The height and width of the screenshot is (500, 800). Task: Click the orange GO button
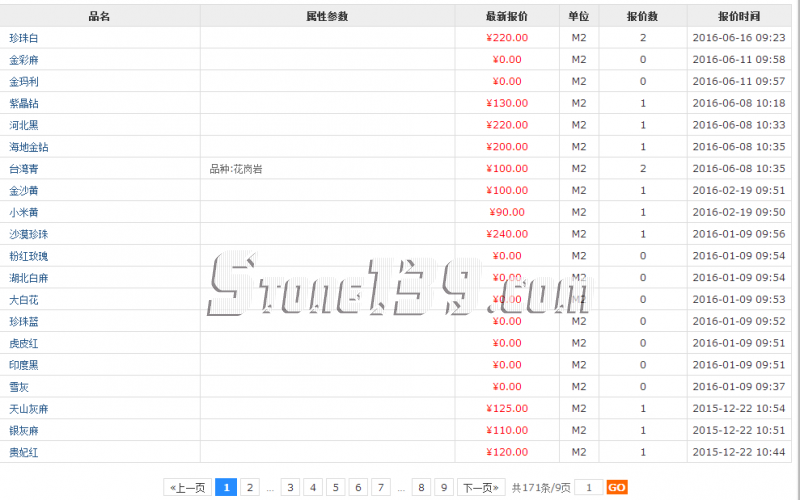(617, 487)
